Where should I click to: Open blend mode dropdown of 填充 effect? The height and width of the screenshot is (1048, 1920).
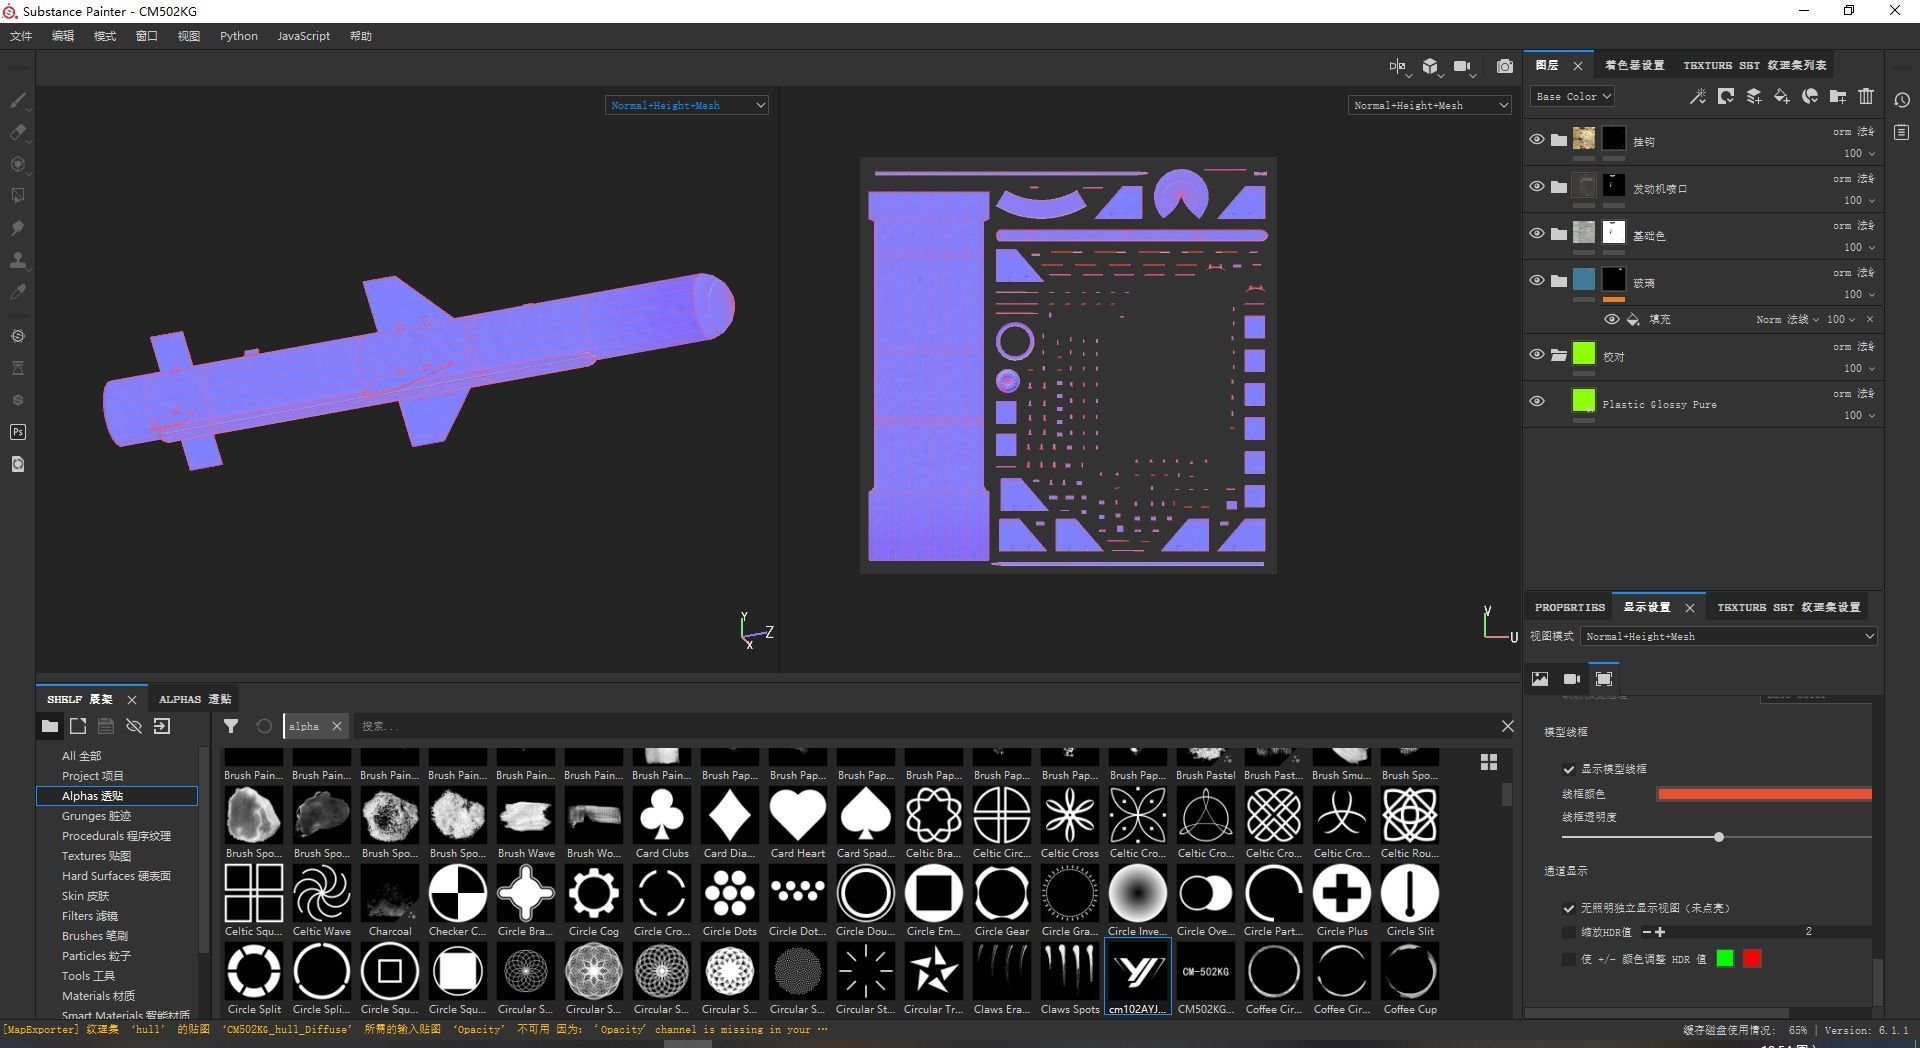click(1787, 319)
